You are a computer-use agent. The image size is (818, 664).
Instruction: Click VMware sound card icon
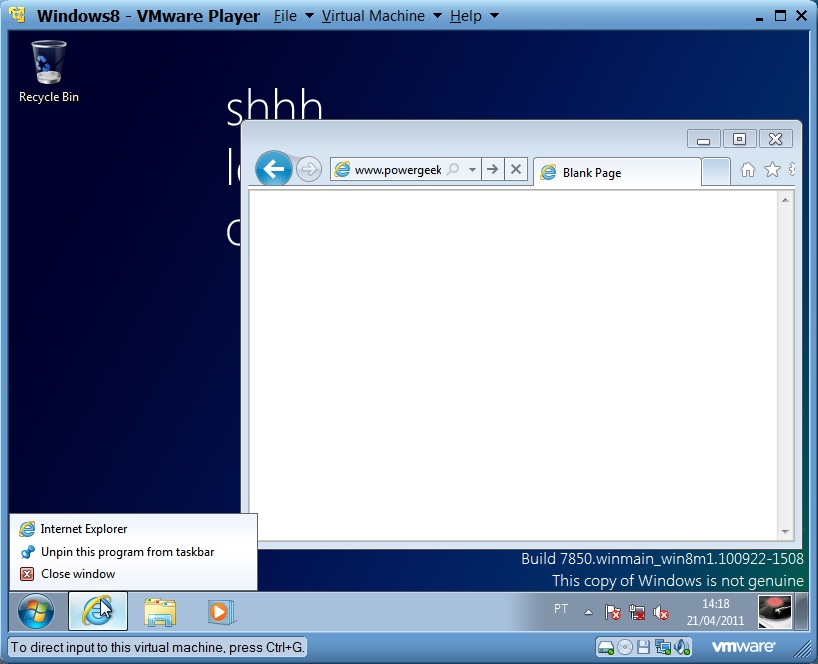(x=682, y=647)
